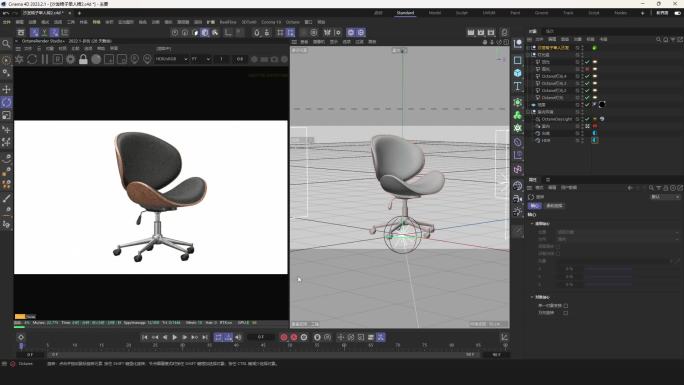Viewport: 684px width, 385px height.
Task: Close the current cd4 document tab
Action: pyautogui.click(x=70, y=13)
